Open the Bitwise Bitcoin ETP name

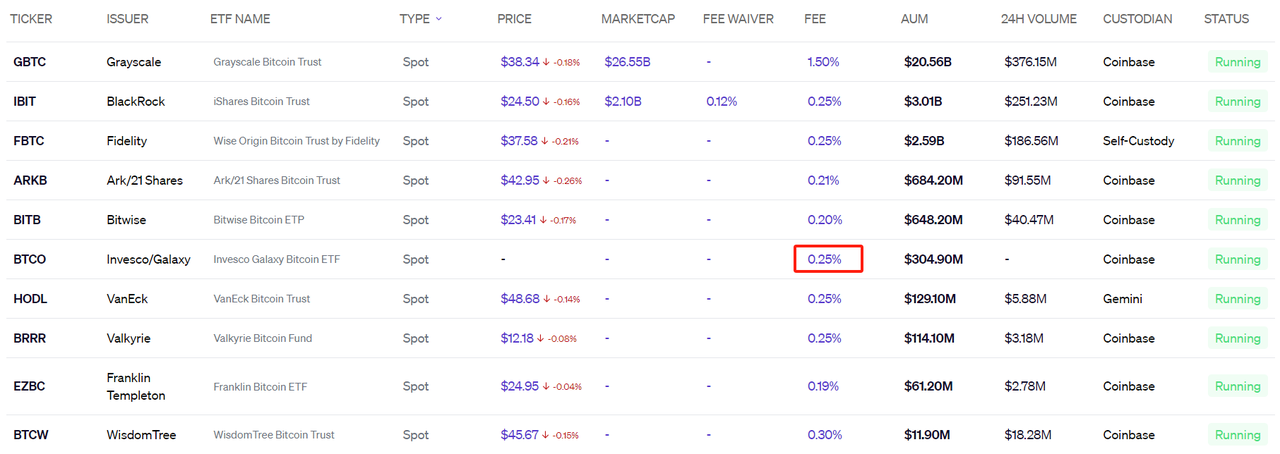click(259, 220)
